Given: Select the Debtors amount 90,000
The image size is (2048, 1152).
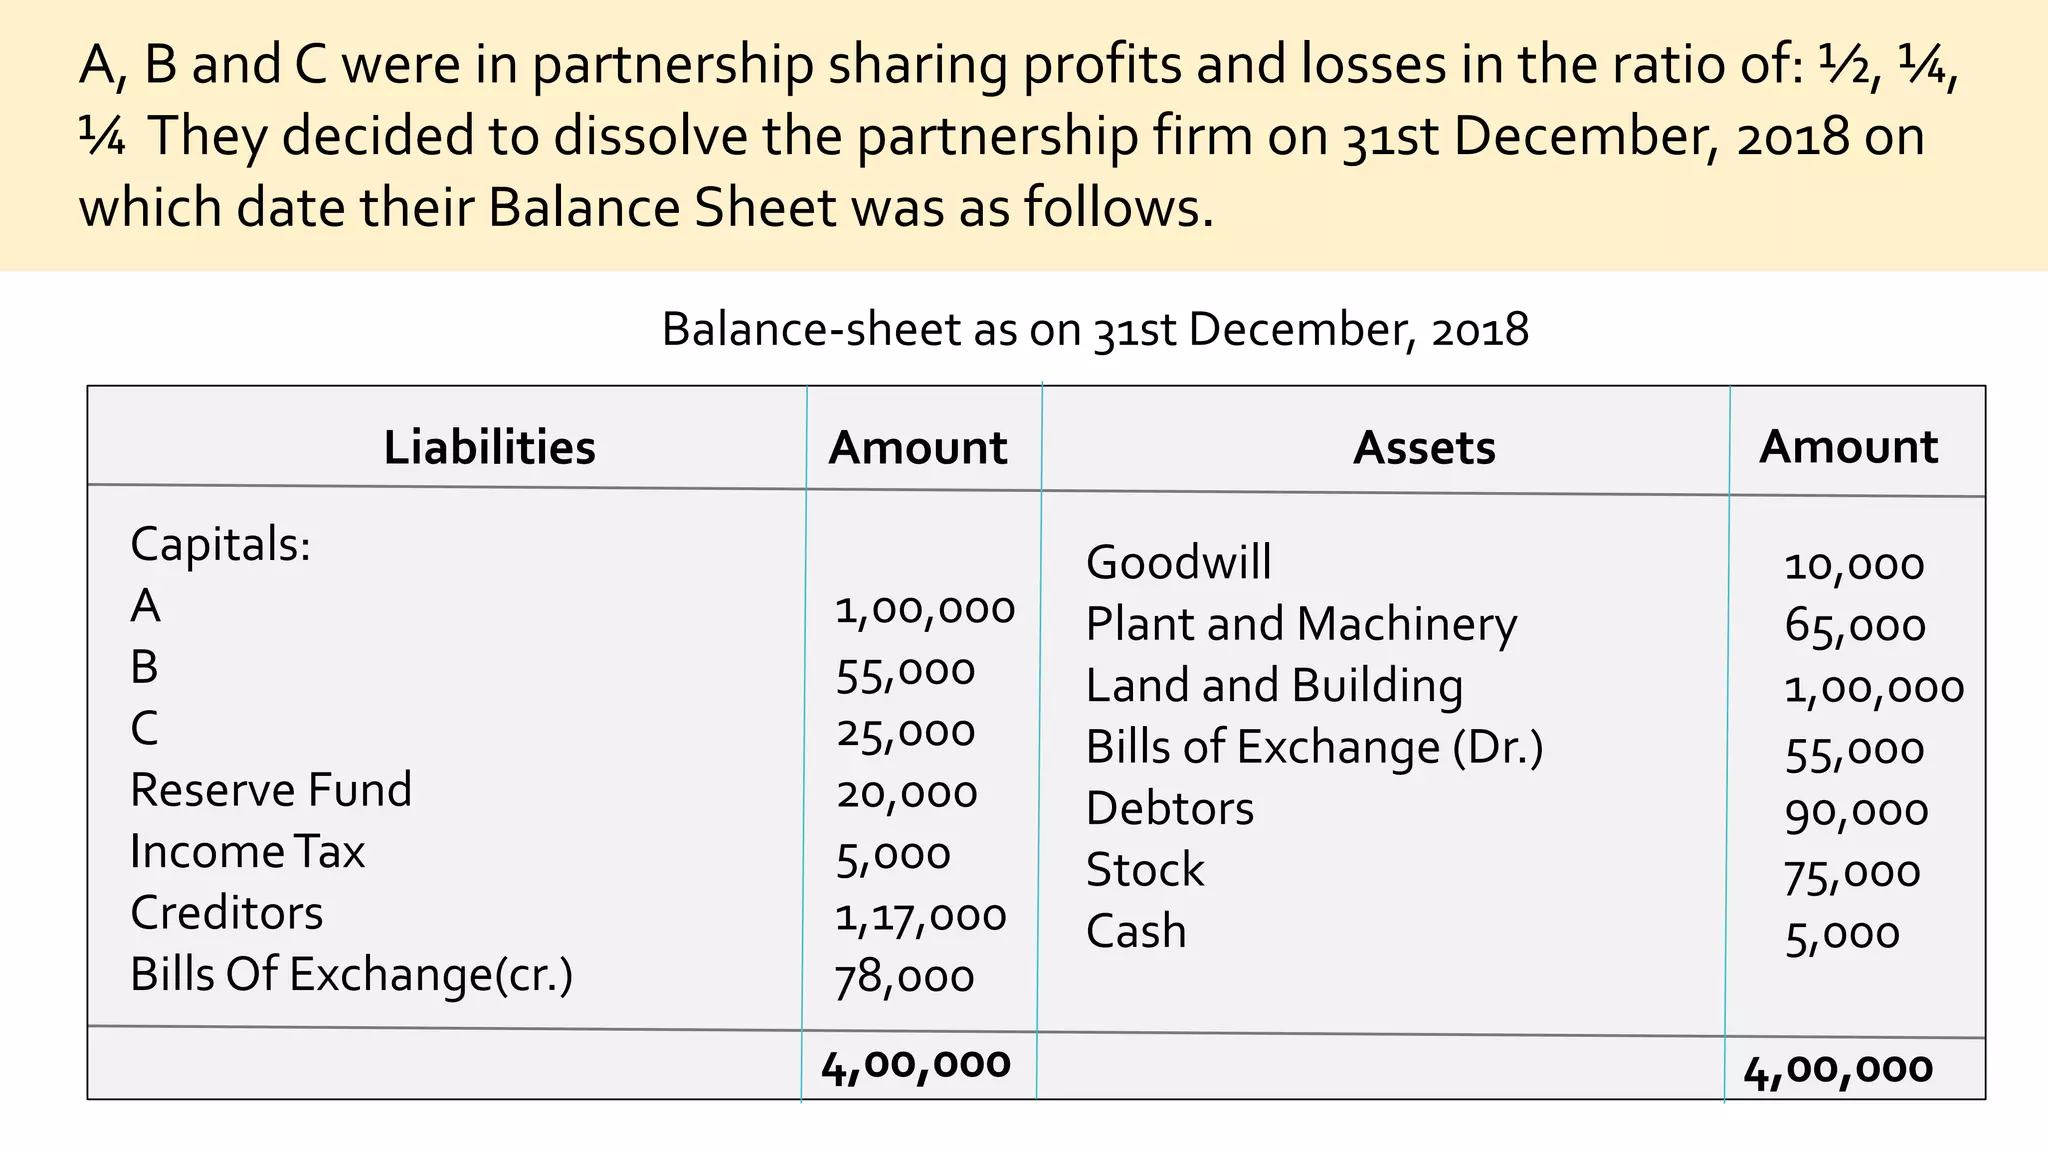Looking at the screenshot, I should tap(1856, 812).
